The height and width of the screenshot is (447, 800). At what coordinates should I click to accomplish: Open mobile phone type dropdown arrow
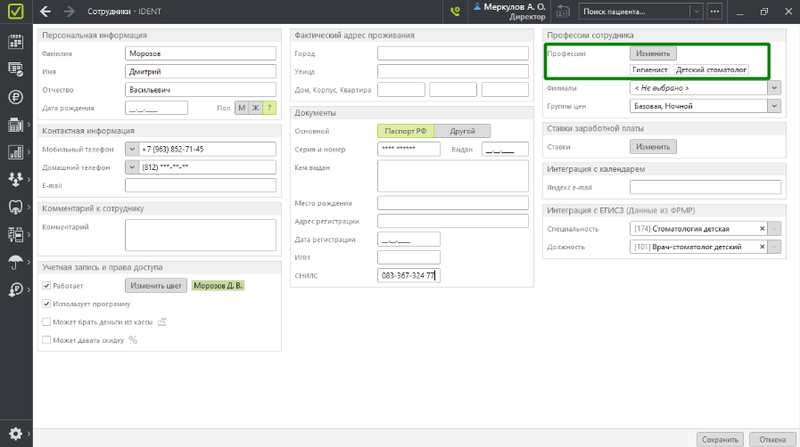(132, 149)
